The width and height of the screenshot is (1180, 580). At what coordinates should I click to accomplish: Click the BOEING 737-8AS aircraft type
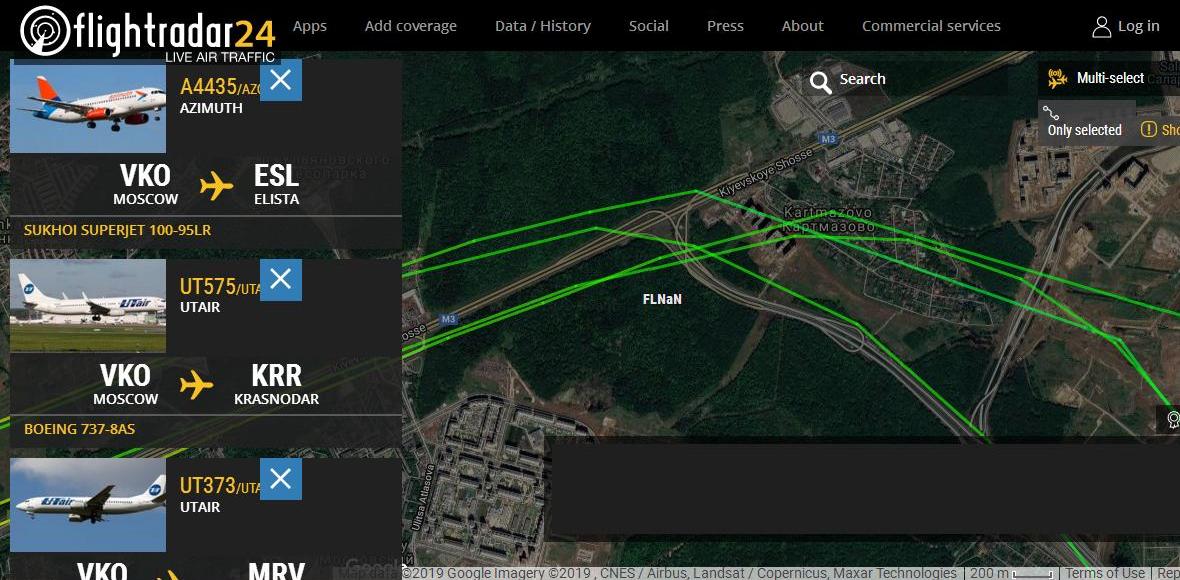[x=80, y=430]
